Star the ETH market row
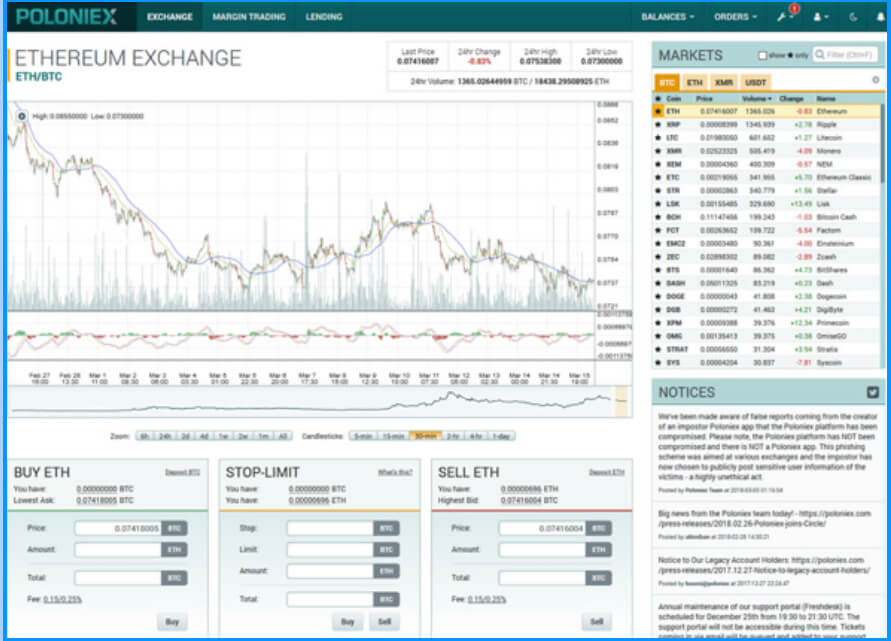This screenshot has height=641, width=891. click(x=658, y=111)
